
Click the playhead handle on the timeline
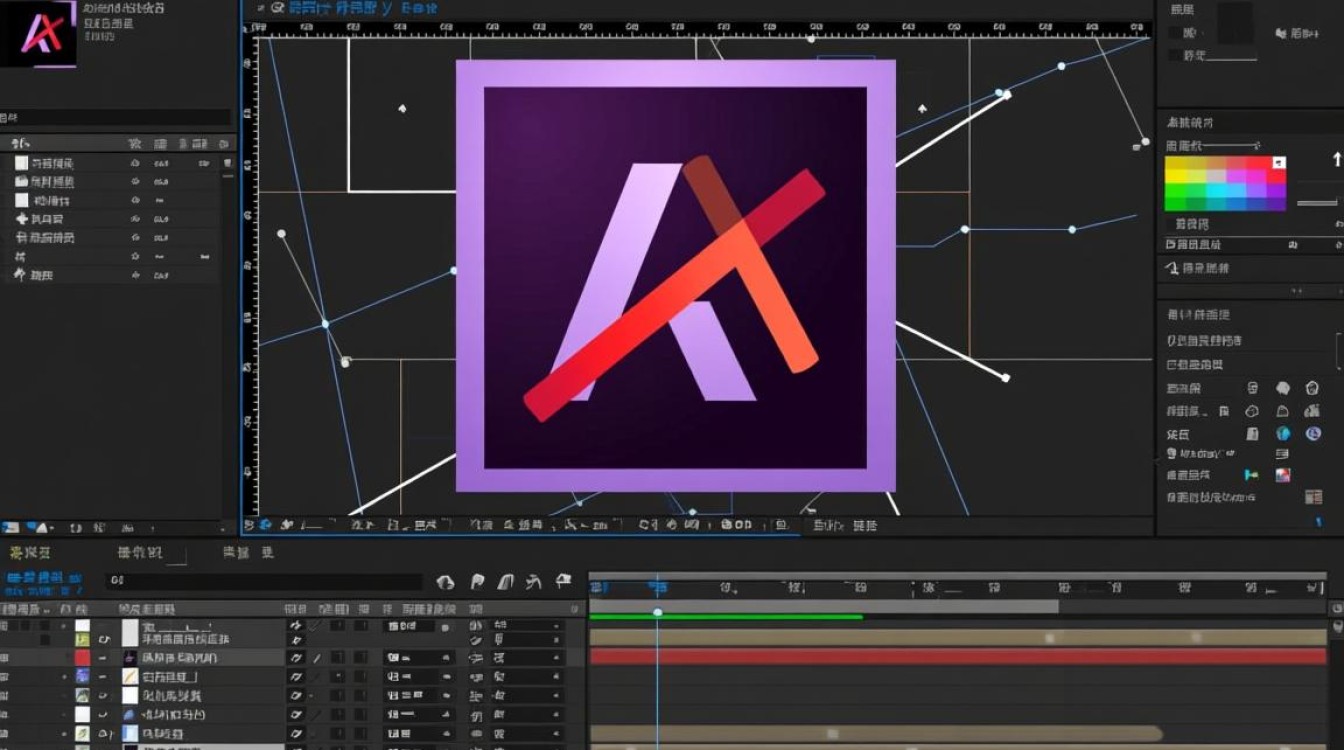(x=657, y=612)
